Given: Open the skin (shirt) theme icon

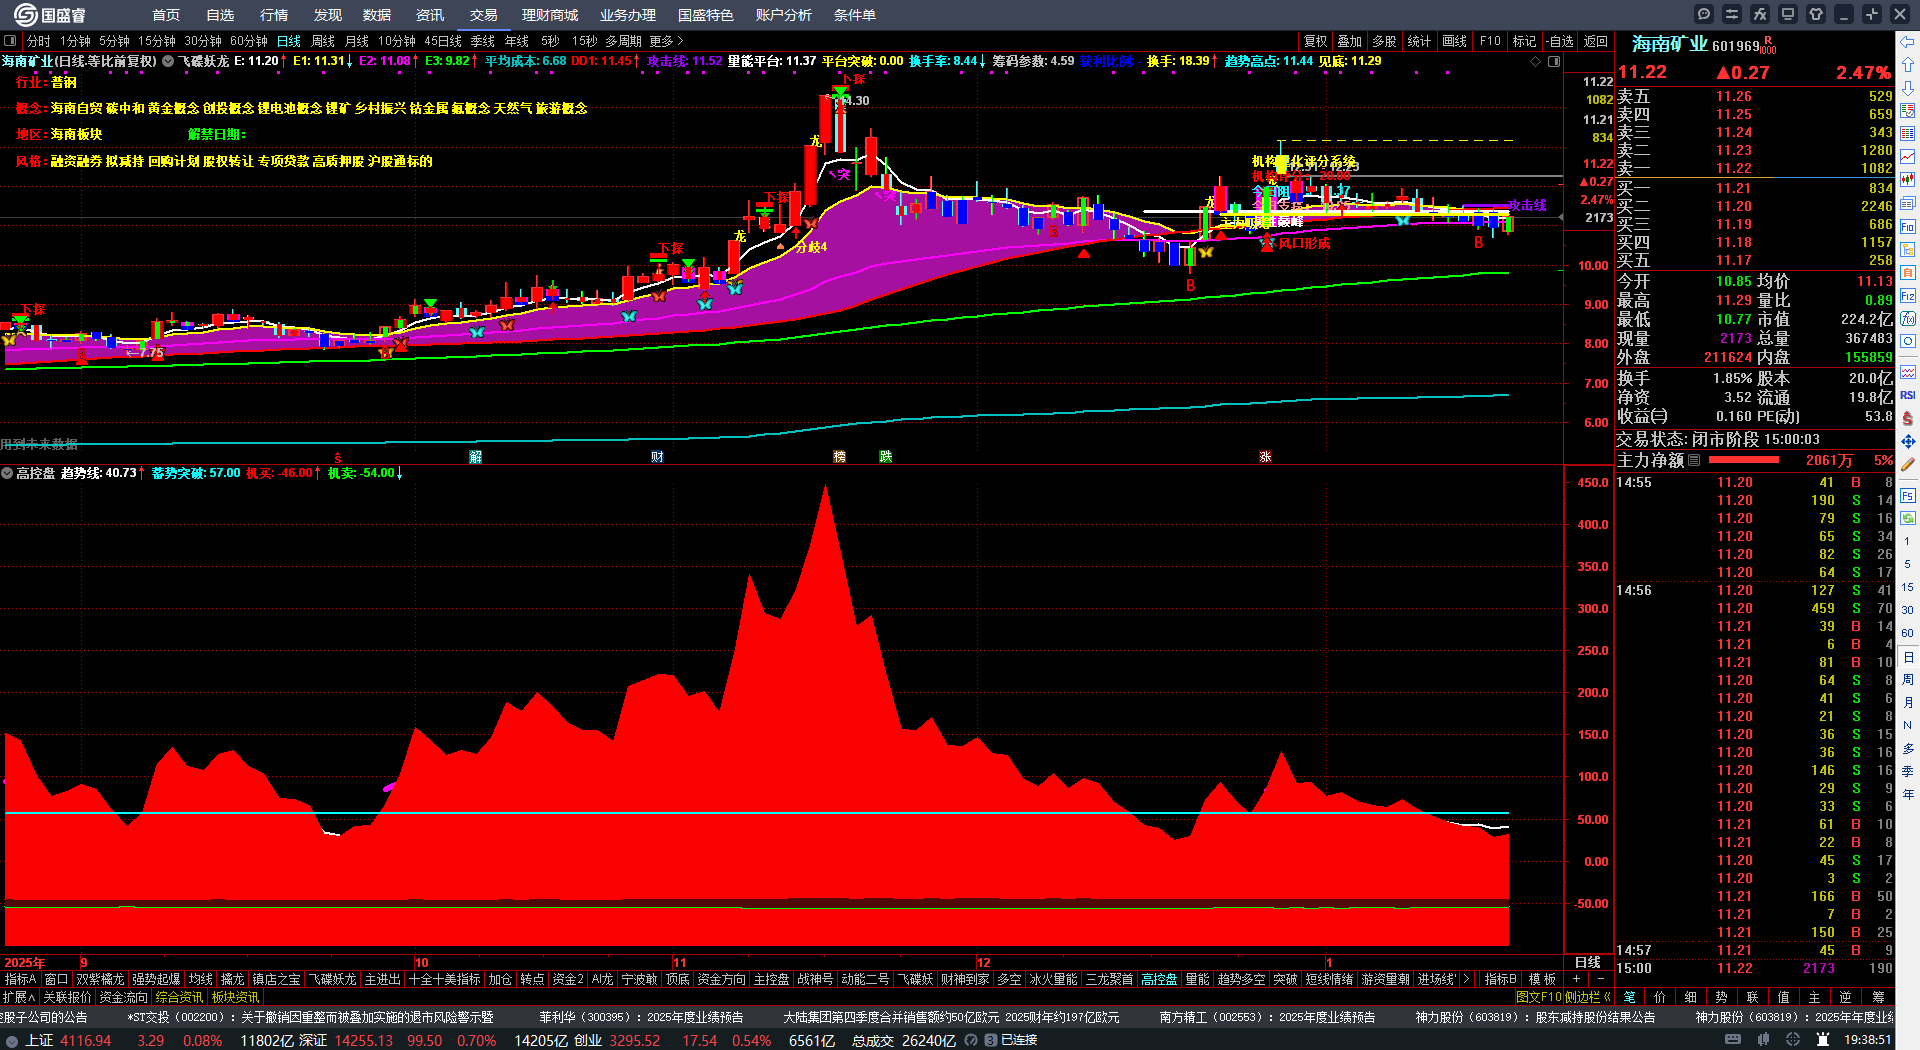Looking at the screenshot, I should 1816,14.
